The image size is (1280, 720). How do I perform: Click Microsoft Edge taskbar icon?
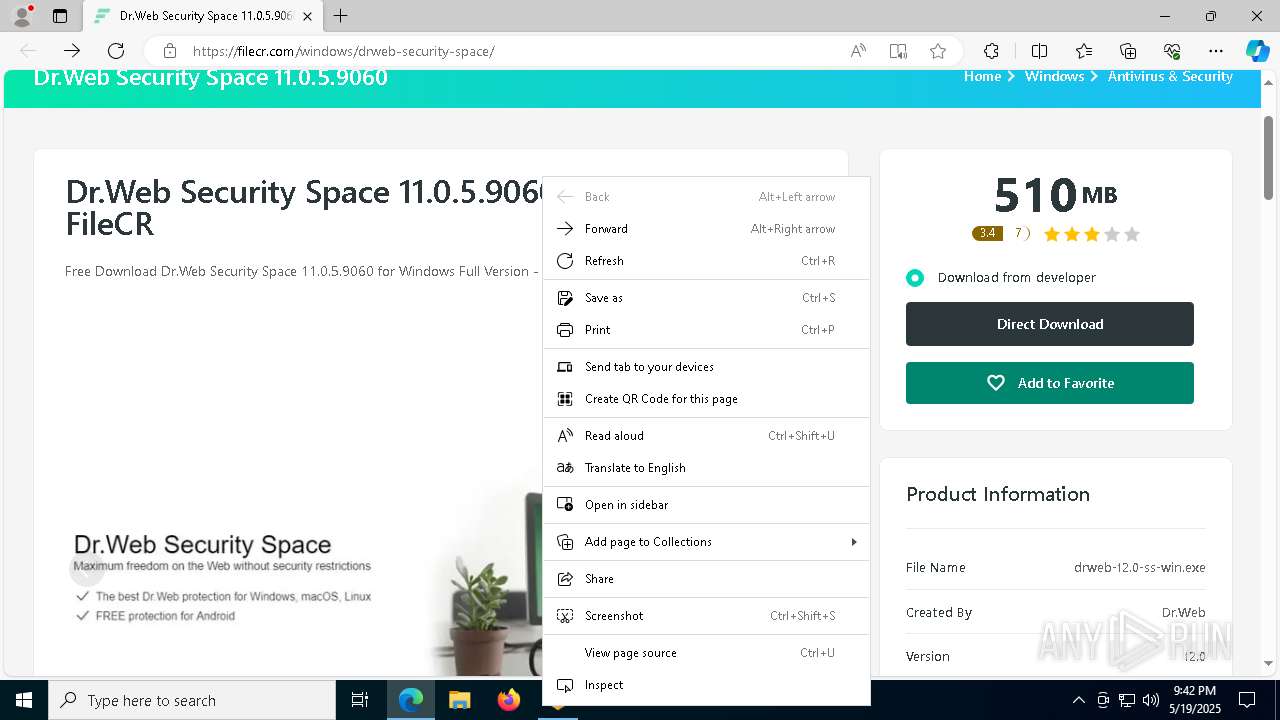click(411, 700)
